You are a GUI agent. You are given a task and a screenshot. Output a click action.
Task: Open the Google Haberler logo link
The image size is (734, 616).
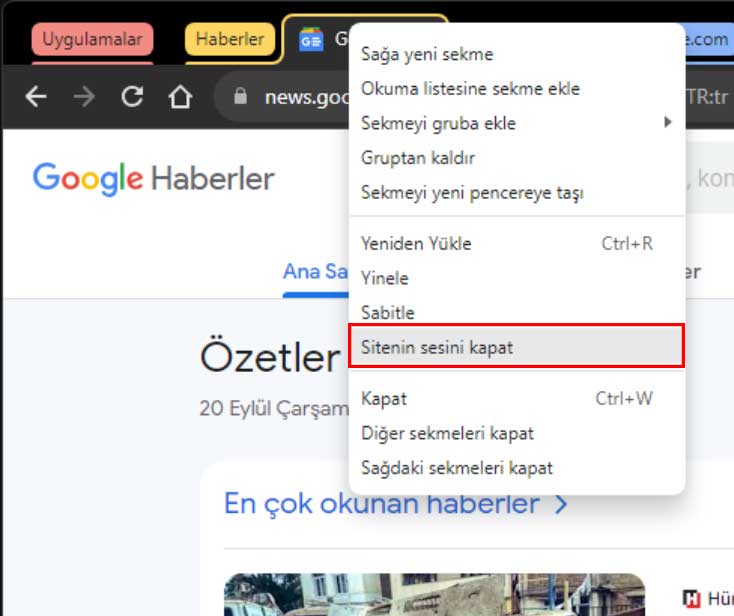coord(154,179)
